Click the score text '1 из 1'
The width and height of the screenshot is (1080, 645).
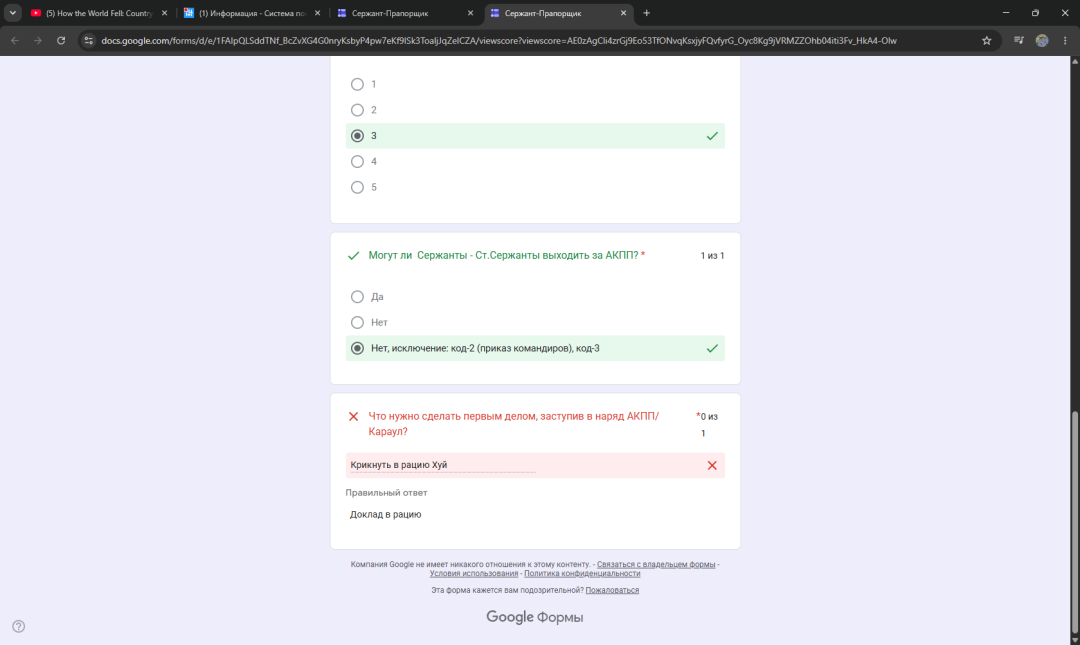coord(712,256)
